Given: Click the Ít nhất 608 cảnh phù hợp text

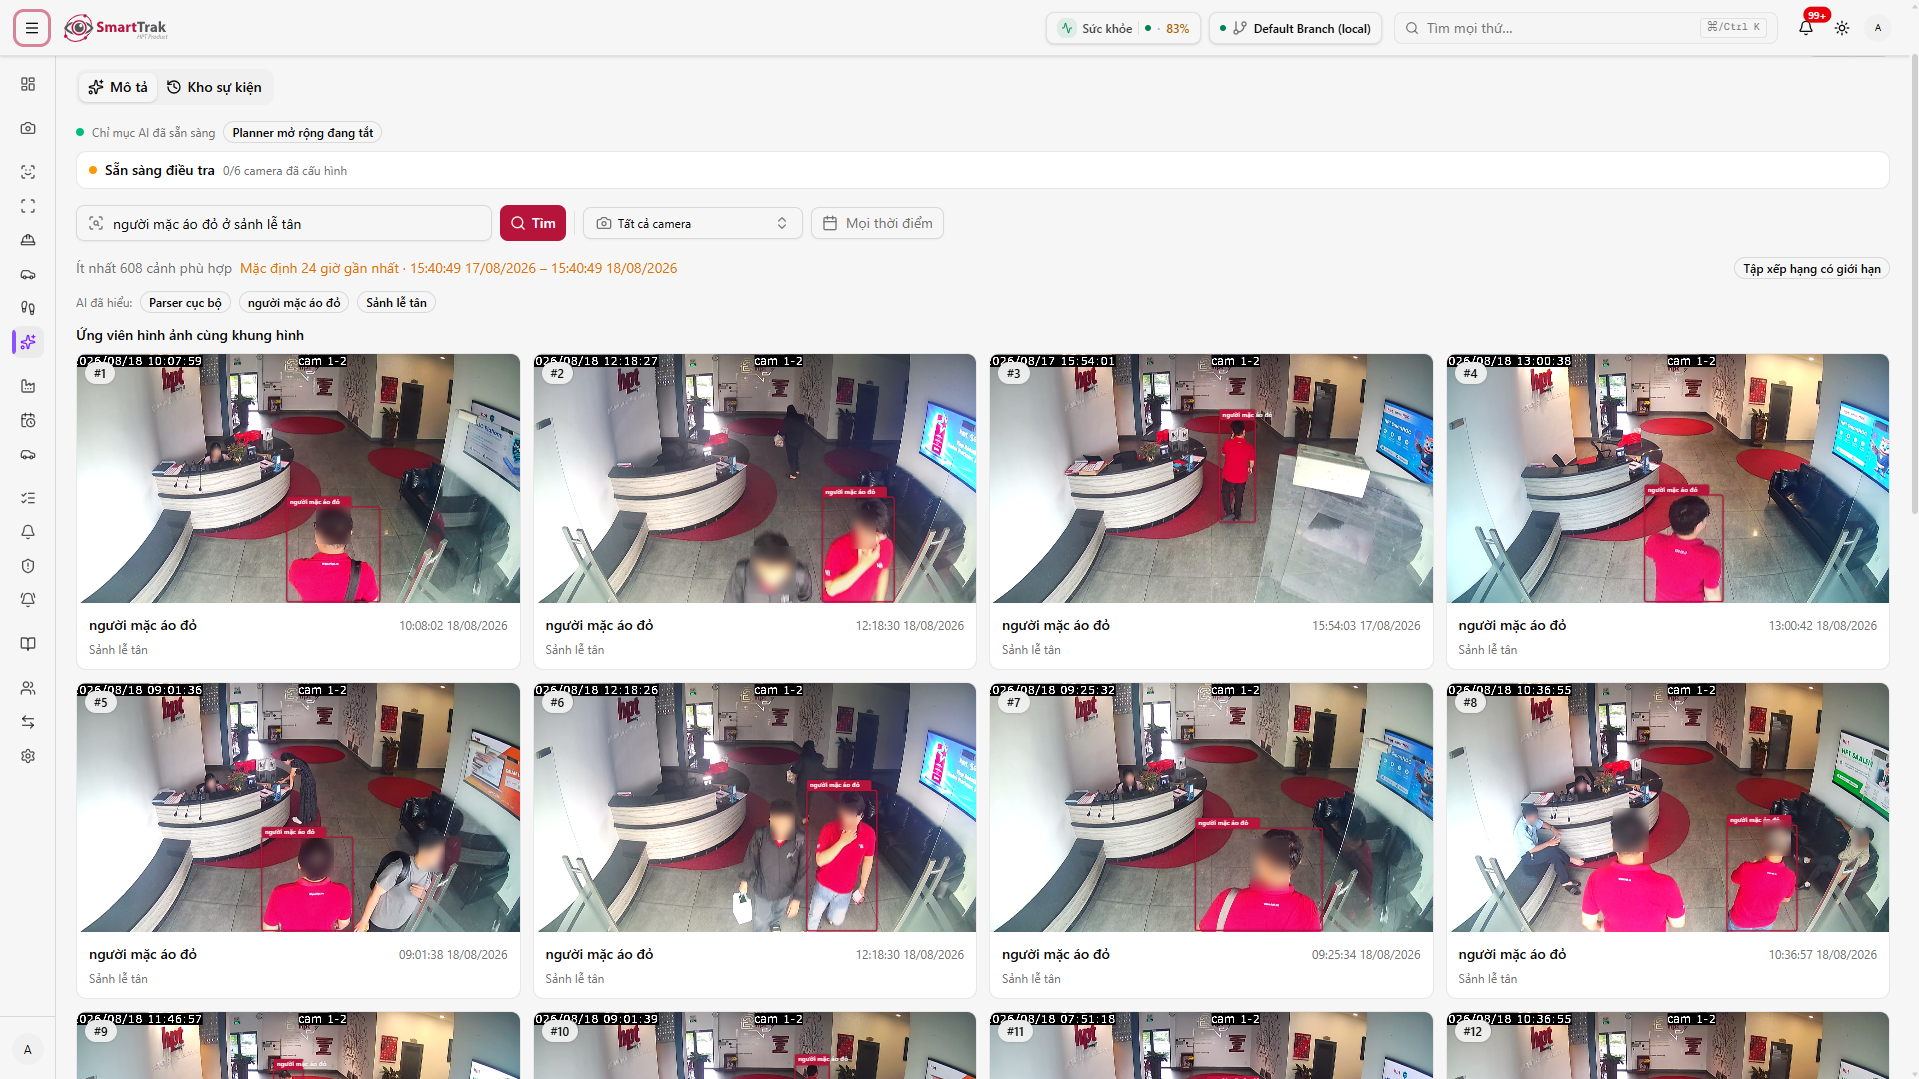Looking at the screenshot, I should pos(154,268).
